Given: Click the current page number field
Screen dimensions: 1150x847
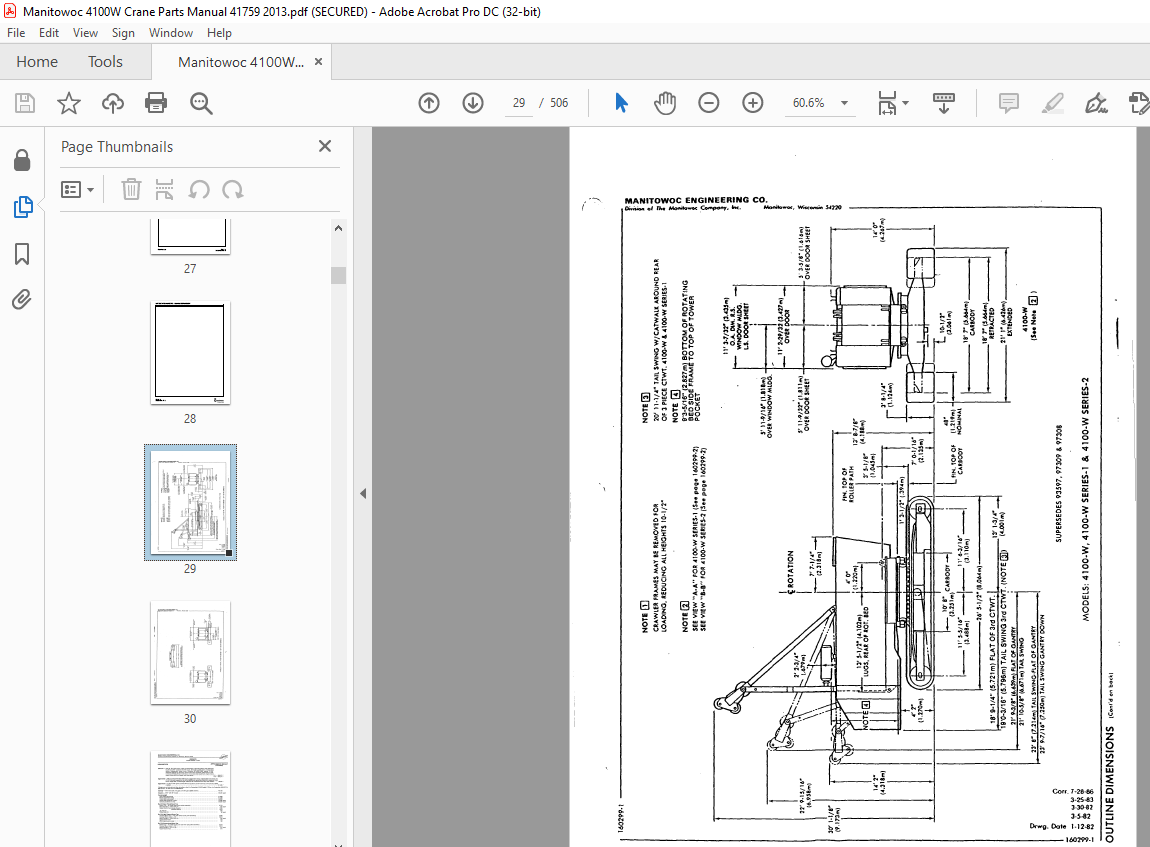Looking at the screenshot, I should pos(519,103).
